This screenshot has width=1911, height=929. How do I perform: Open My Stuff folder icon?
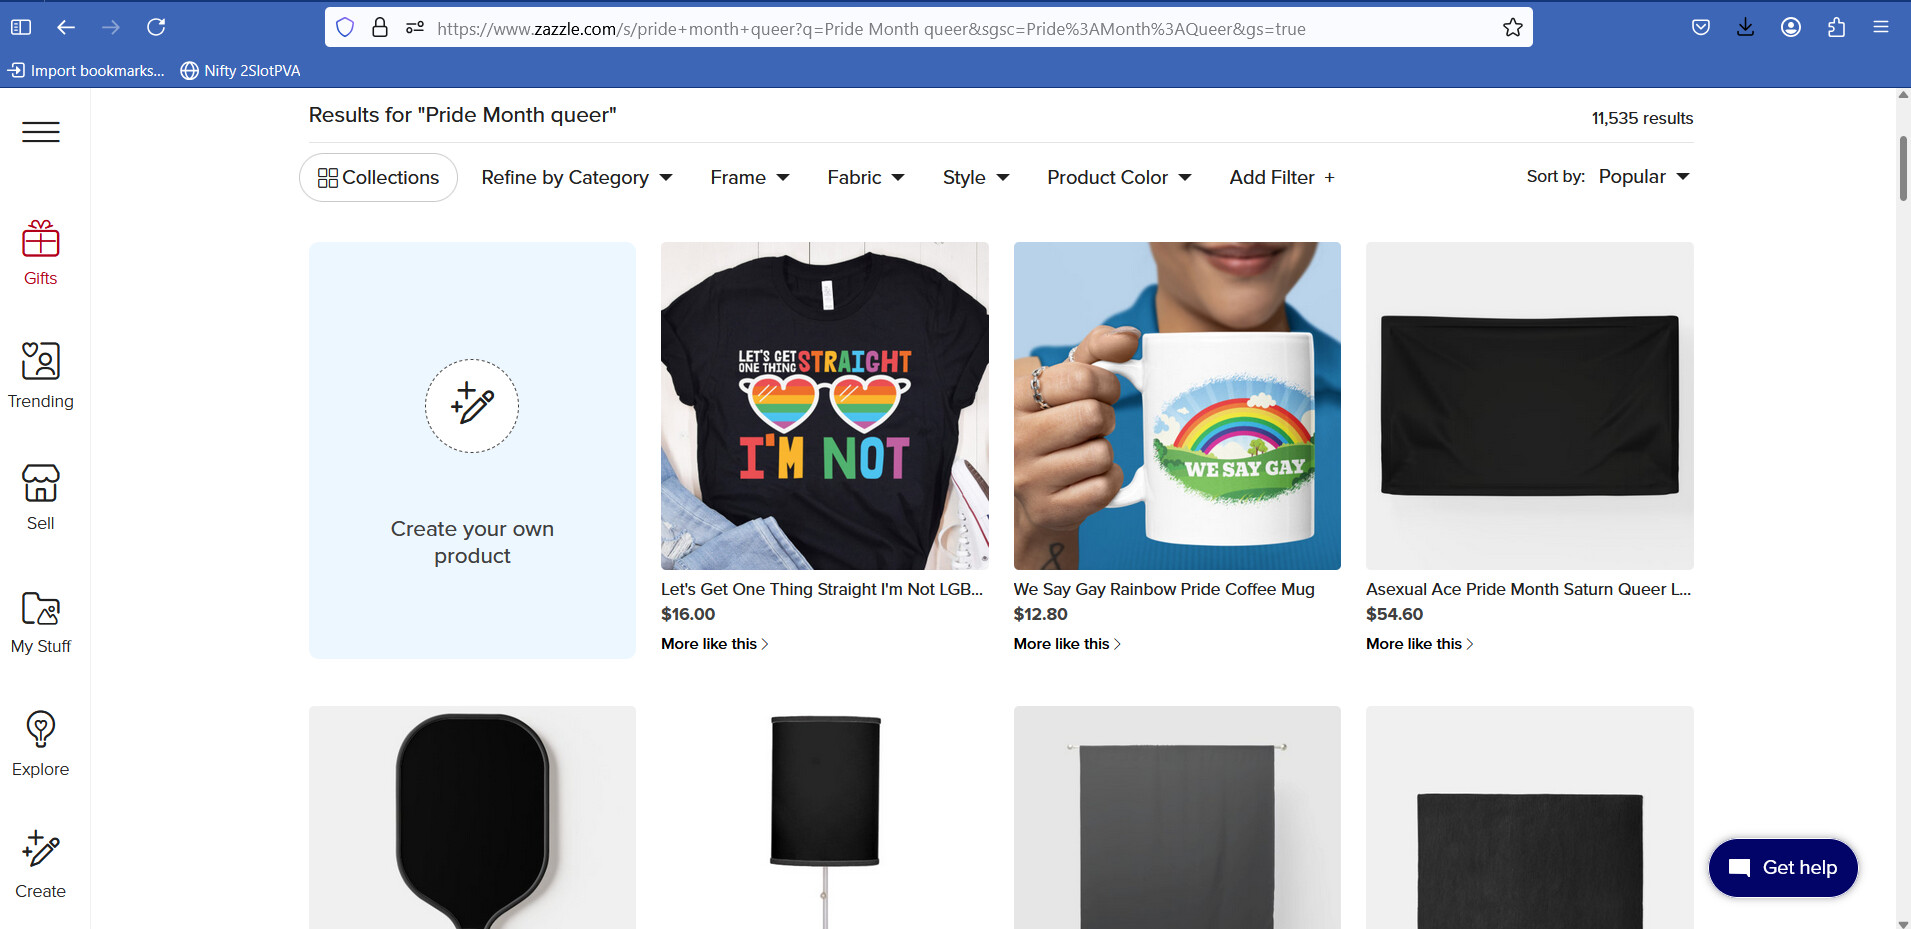click(41, 608)
